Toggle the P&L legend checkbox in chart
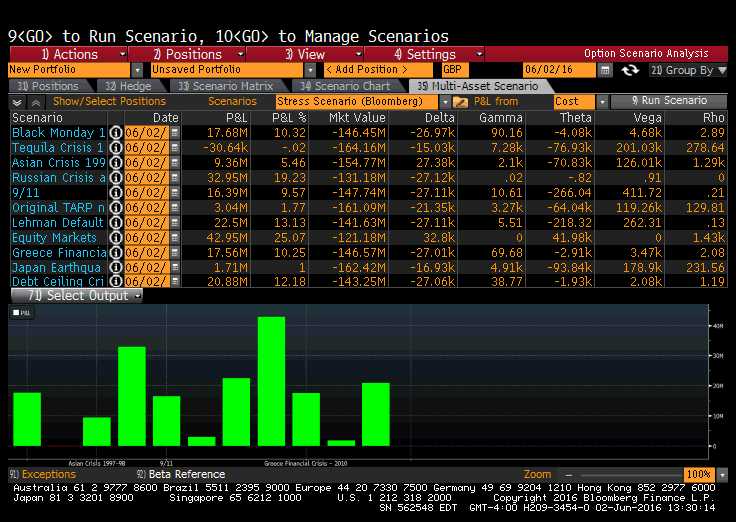736x522 pixels. coord(15,313)
